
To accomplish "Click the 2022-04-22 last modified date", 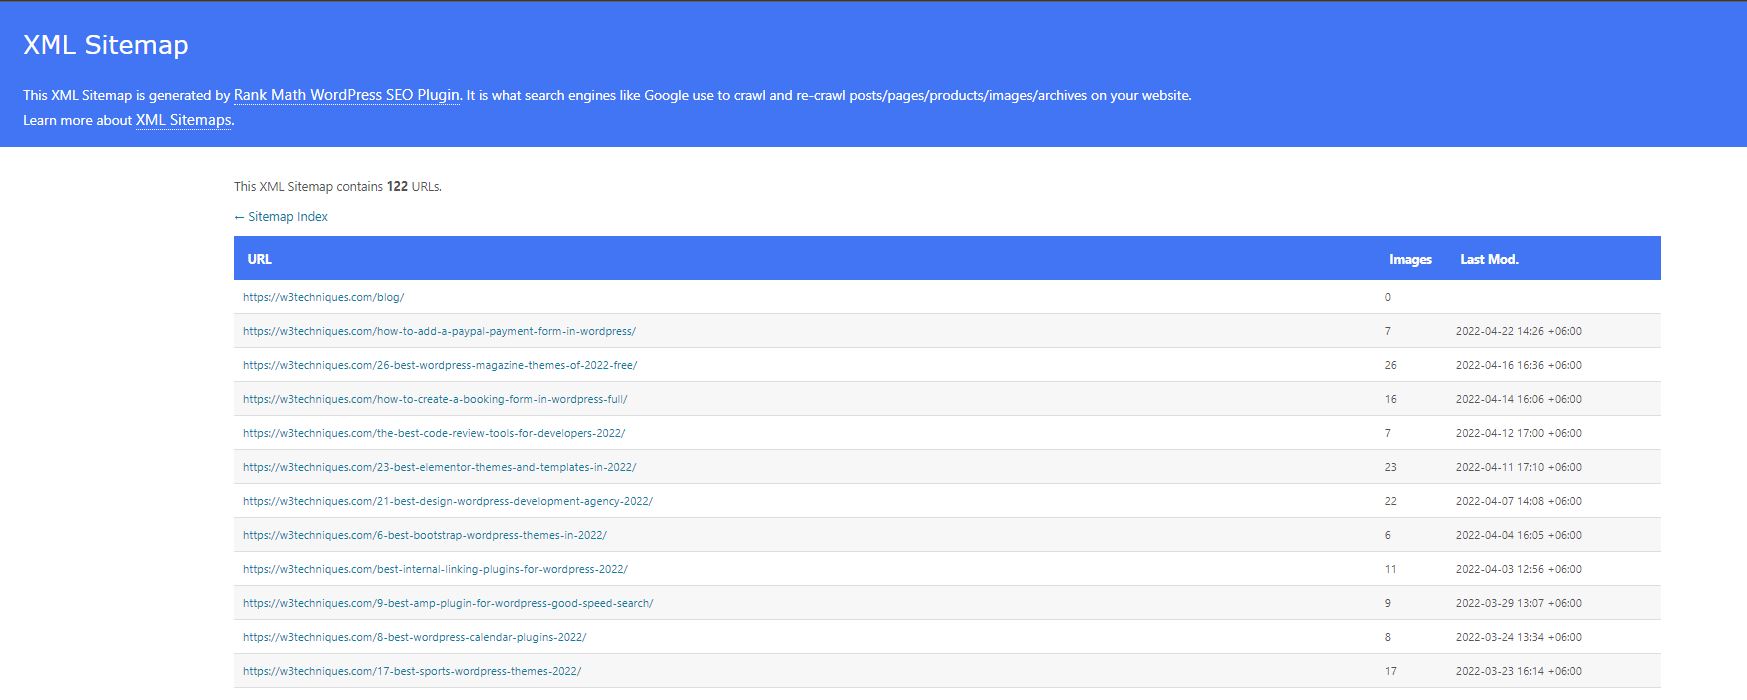I will (1518, 331).
